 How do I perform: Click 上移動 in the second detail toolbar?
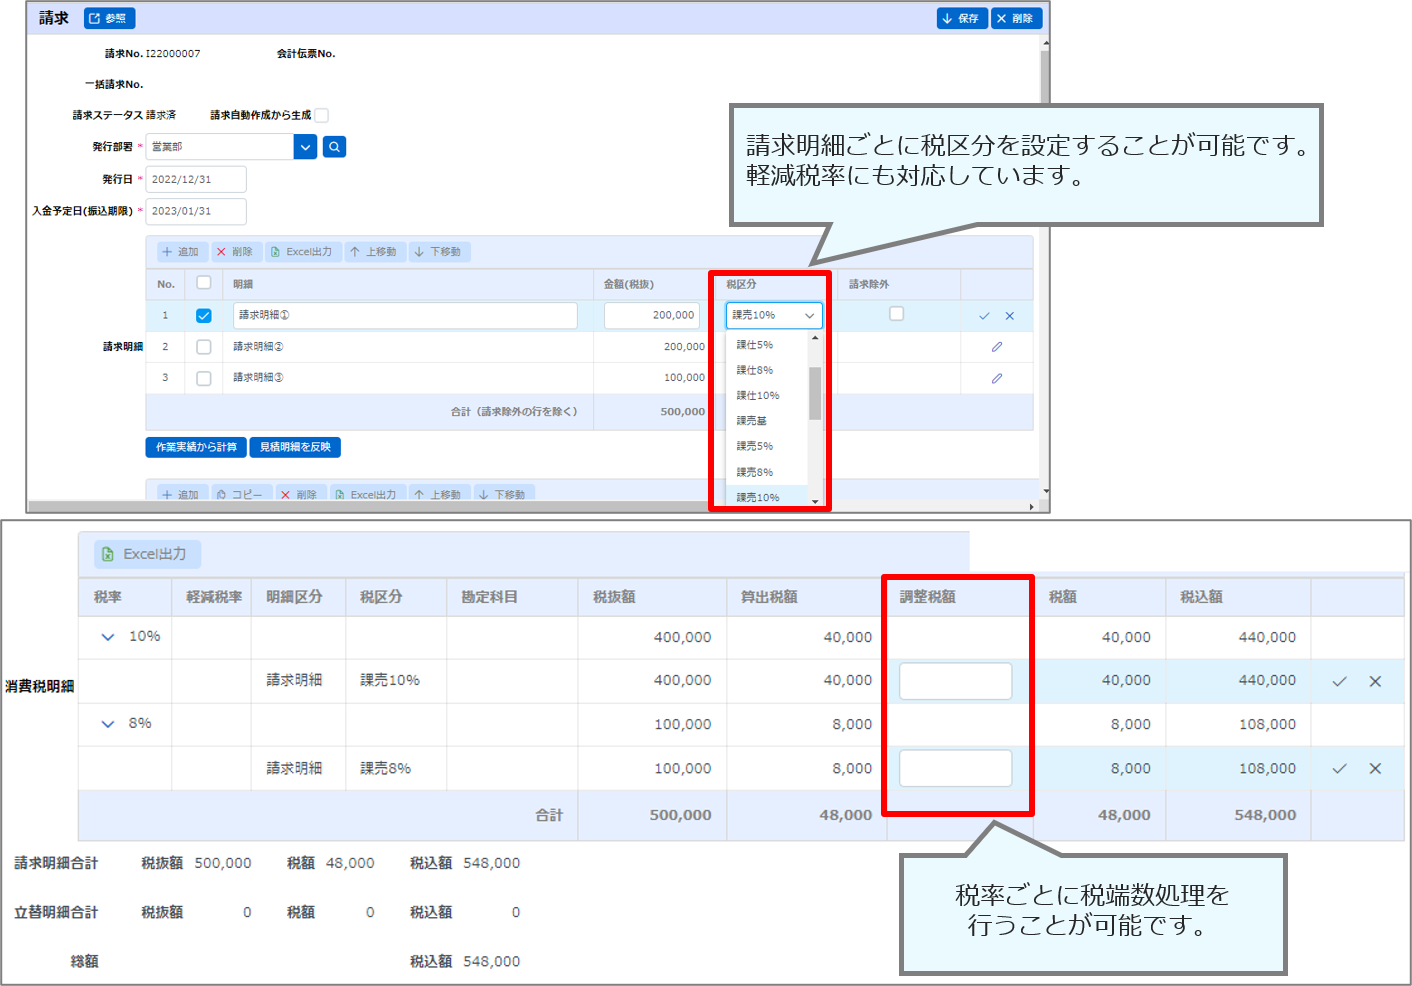[x=438, y=494]
